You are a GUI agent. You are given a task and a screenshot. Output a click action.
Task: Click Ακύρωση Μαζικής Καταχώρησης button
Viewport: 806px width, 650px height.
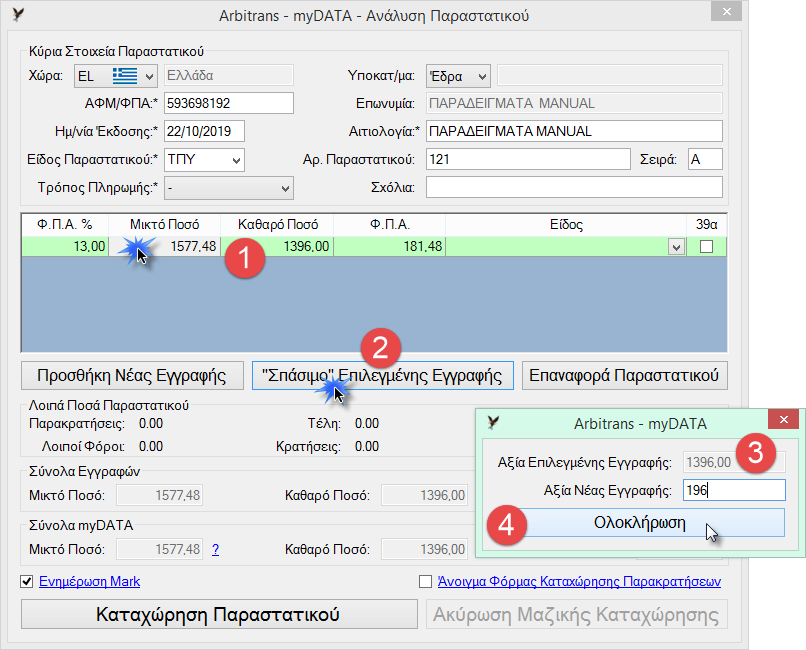[x=576, y=615]
